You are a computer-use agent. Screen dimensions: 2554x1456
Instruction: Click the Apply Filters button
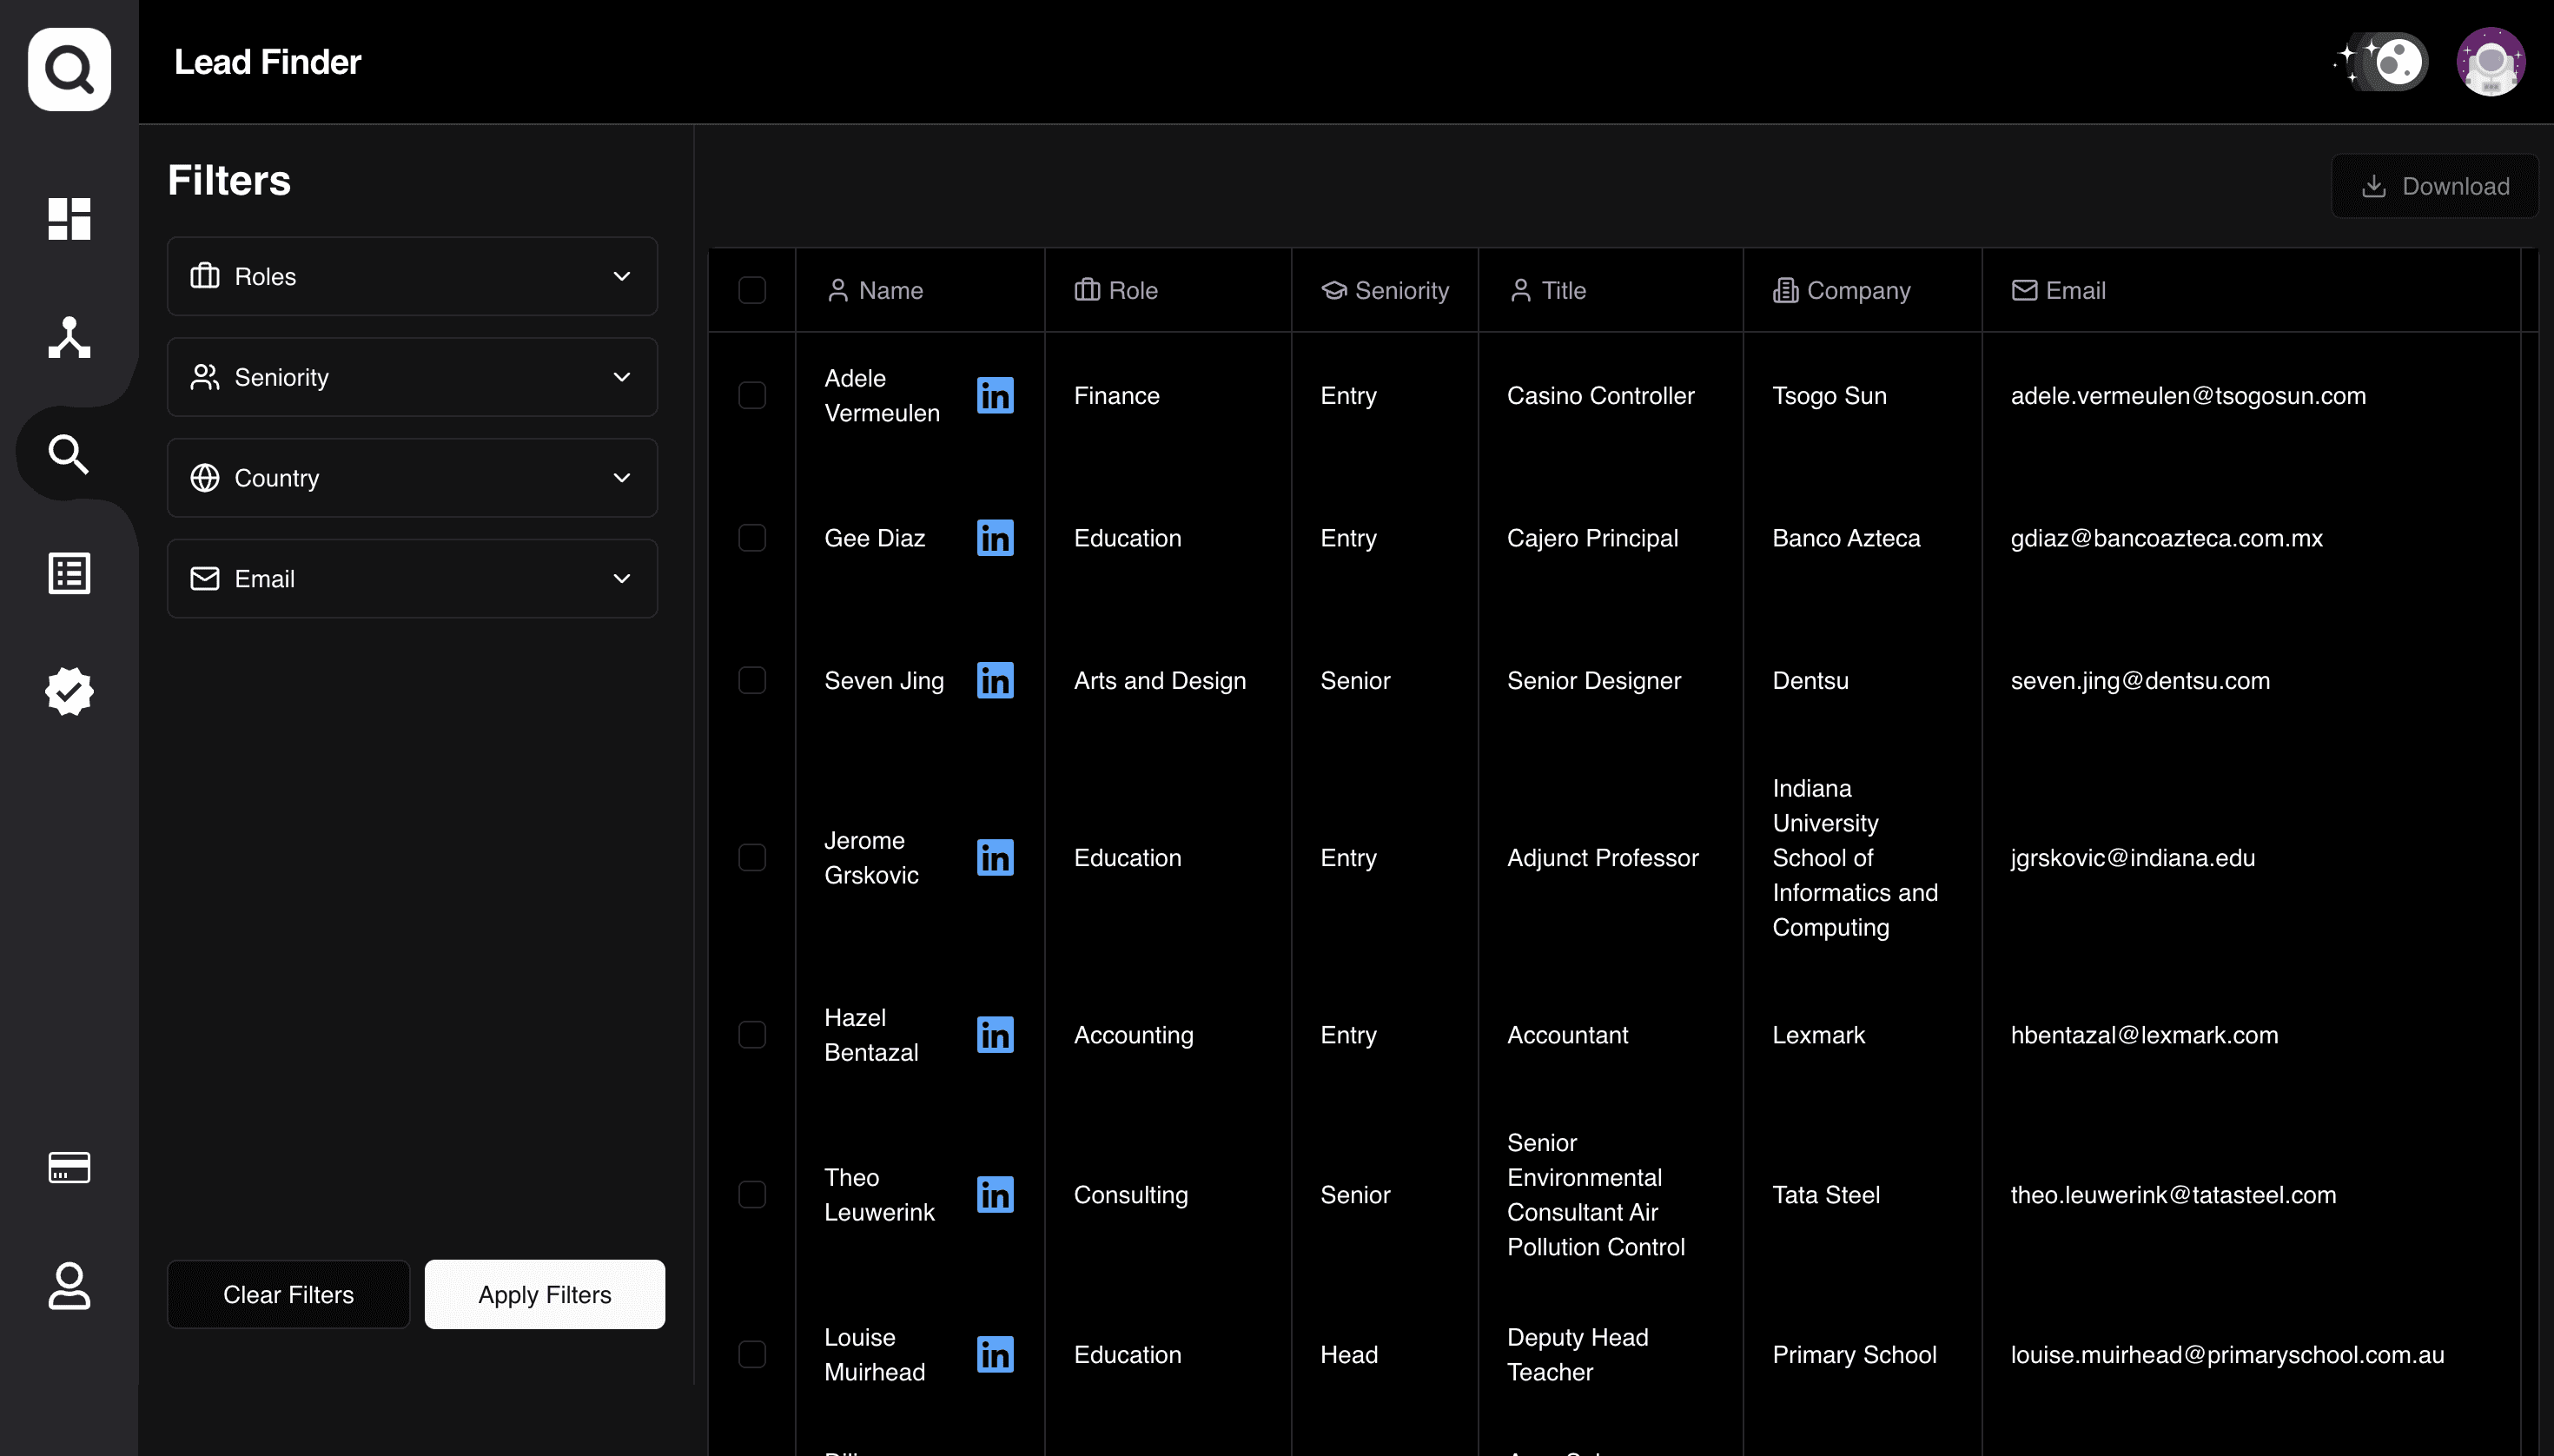(545, 1294)
